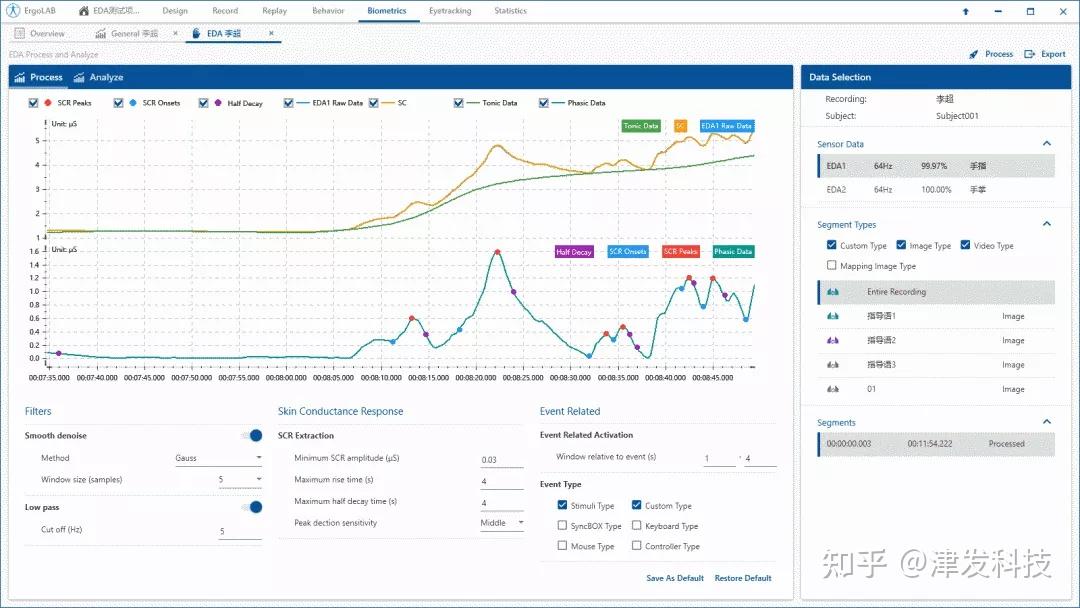Click the ErgoLAB logo icon
The width and height of the screenshot is (1080, 608).
(13, 10)
